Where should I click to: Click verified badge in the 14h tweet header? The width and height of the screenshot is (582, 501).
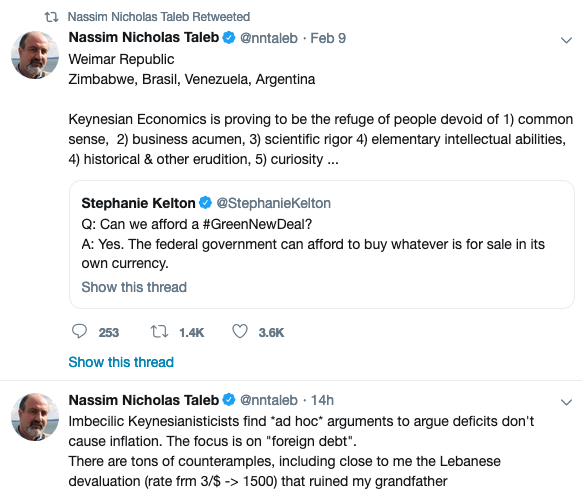pos(229,400)
